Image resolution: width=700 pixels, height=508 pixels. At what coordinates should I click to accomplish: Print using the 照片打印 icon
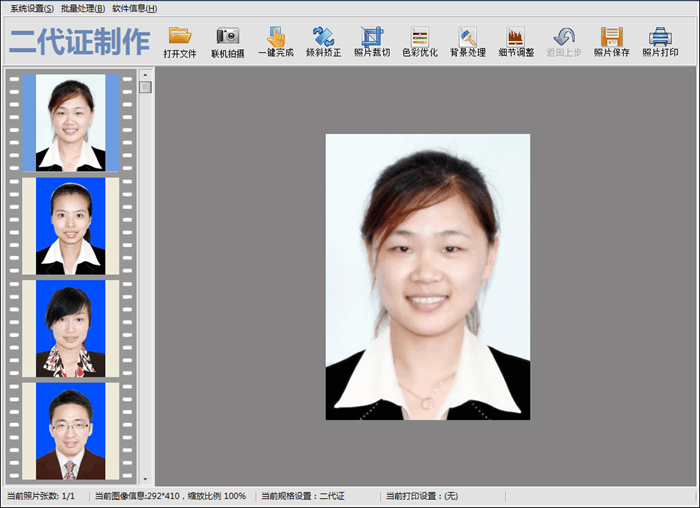coord(660,38)
